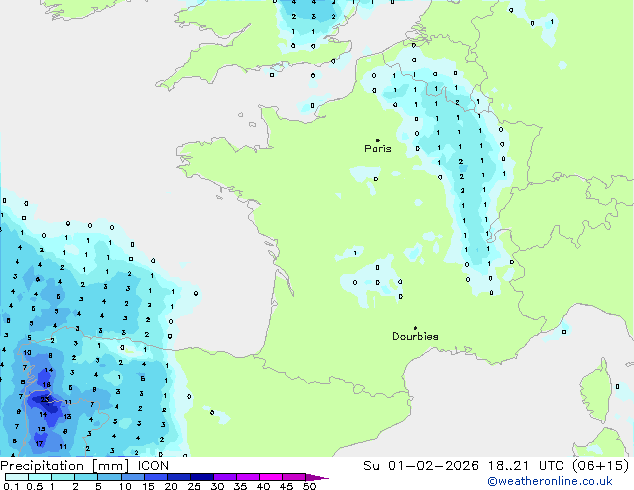This screenshot has width=634, height=490.
Task: Select the 10–15 mm legend swatch
Action: [x=132, y=477]
